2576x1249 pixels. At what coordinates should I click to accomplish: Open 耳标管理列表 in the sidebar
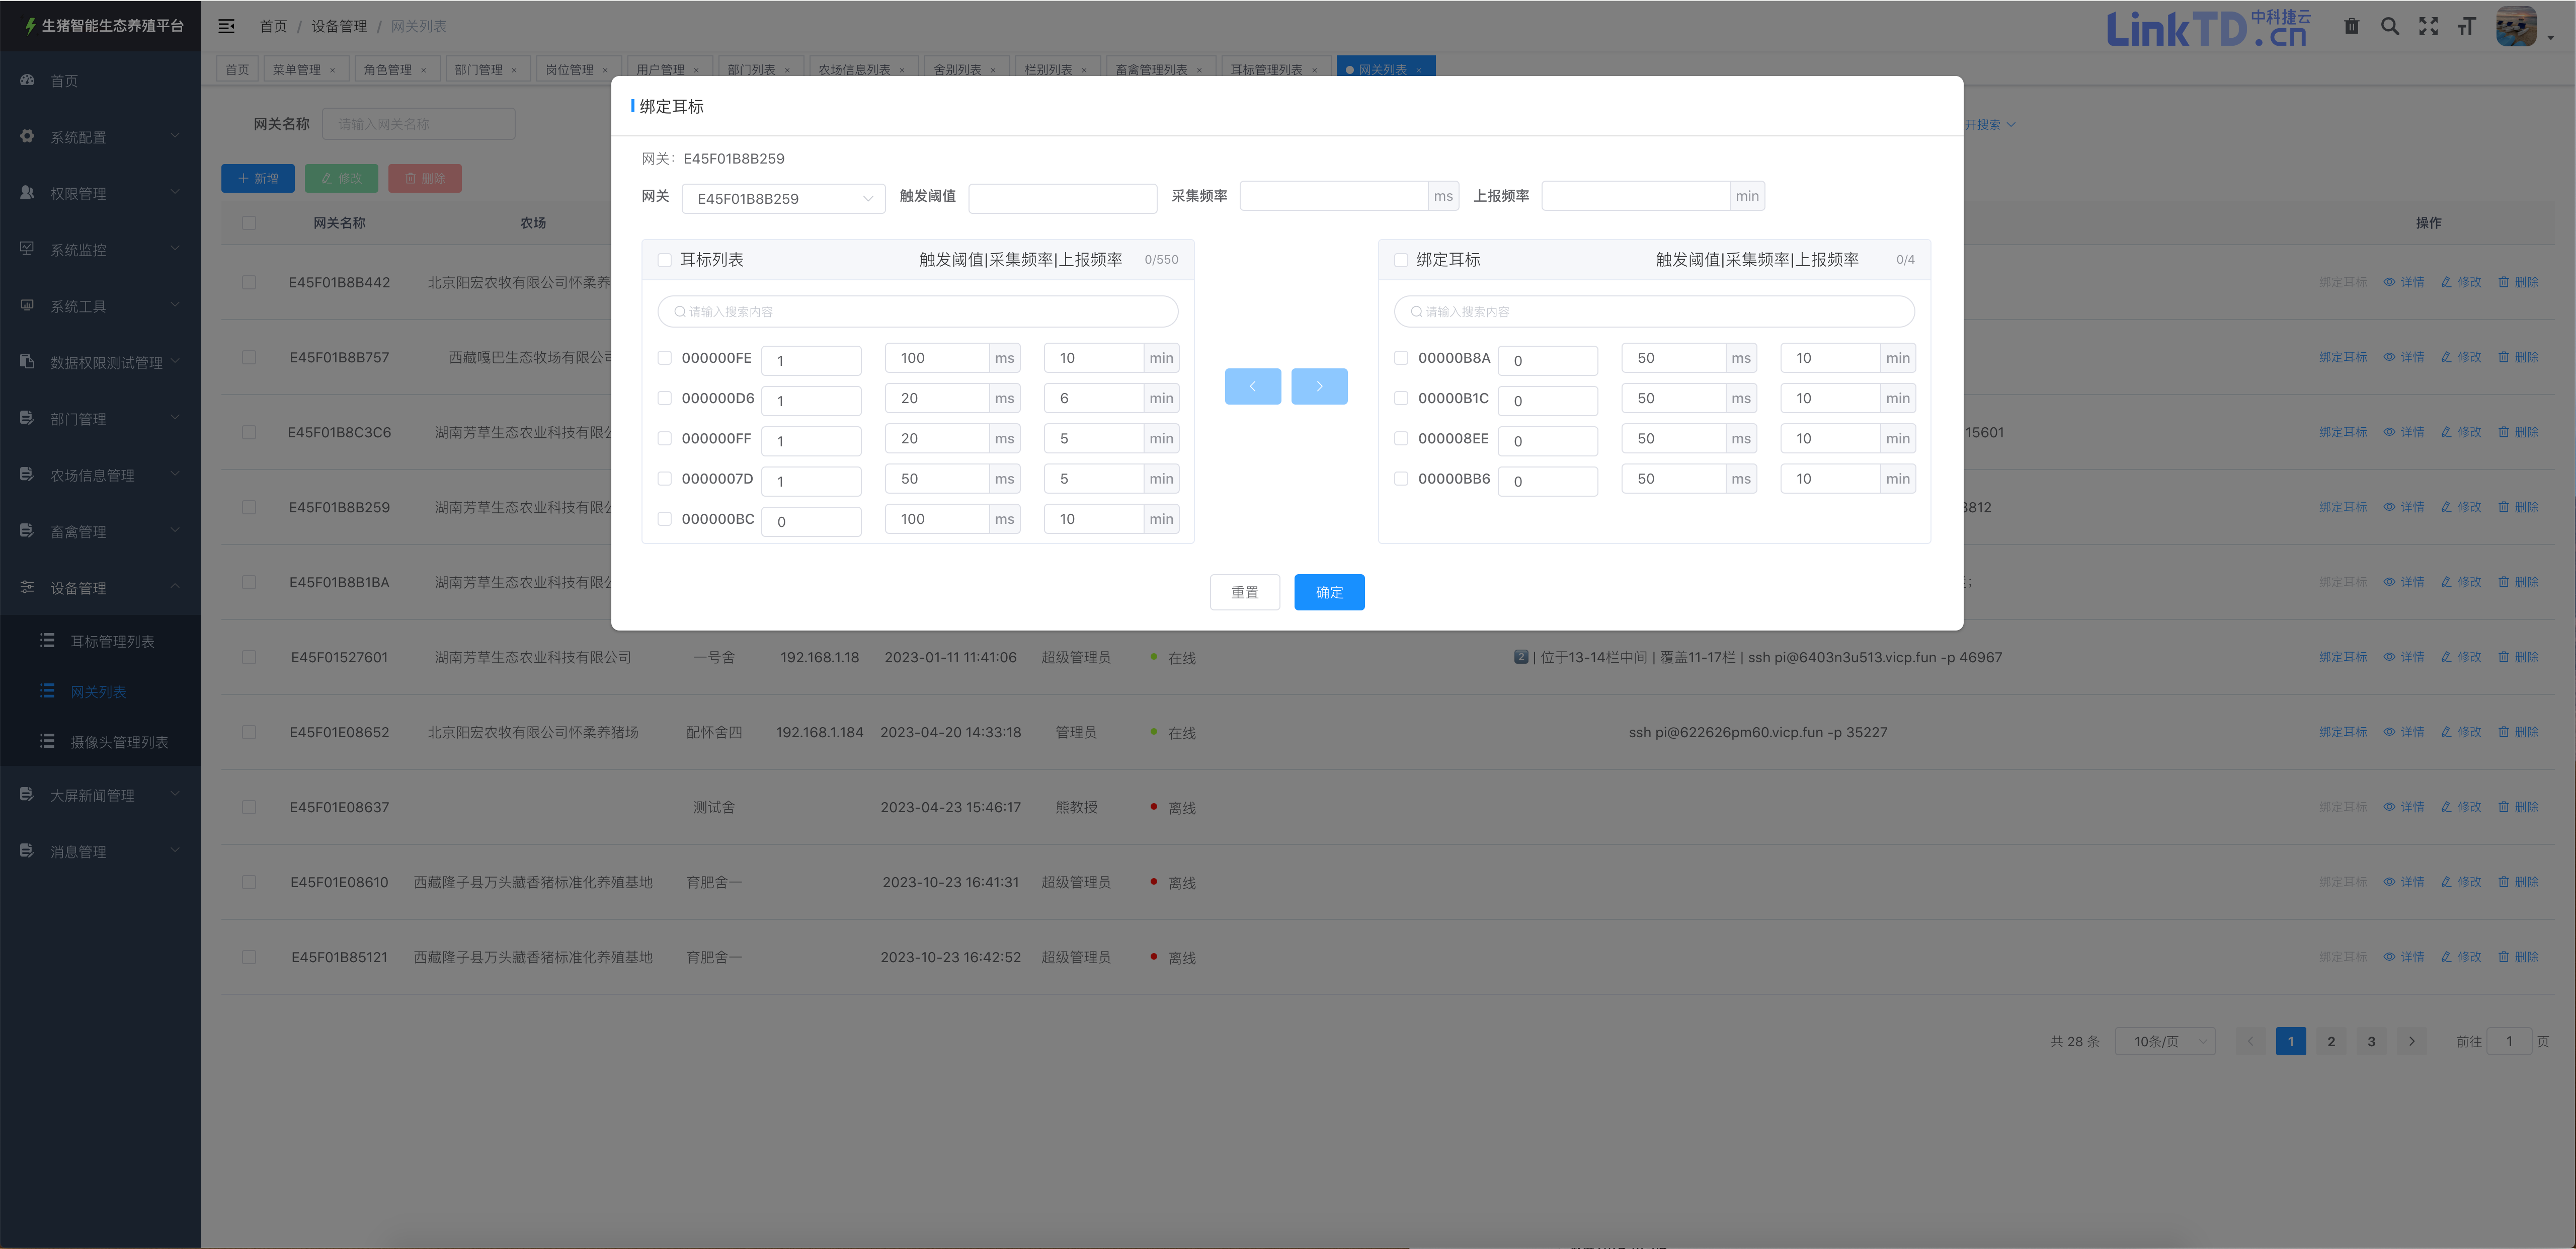pos(112,641)
